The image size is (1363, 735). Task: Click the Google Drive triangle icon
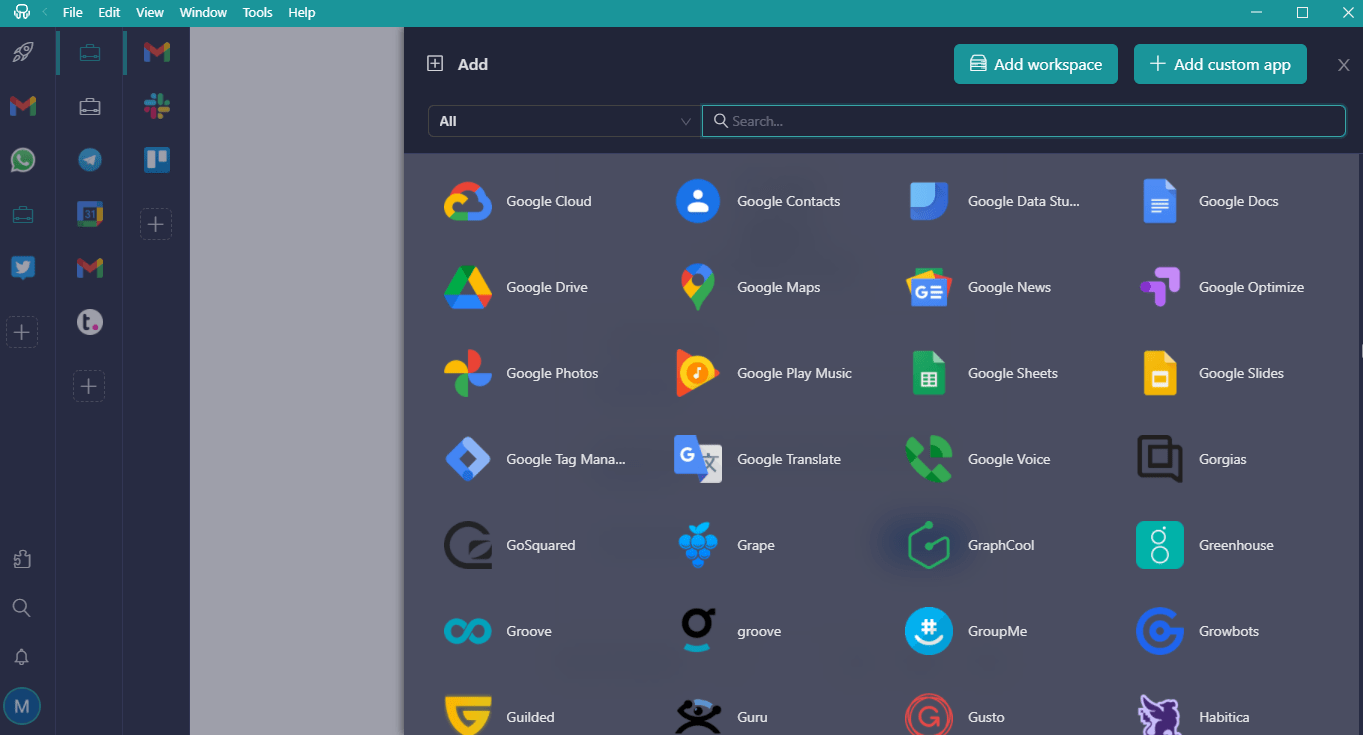click(x=468, y=287)
